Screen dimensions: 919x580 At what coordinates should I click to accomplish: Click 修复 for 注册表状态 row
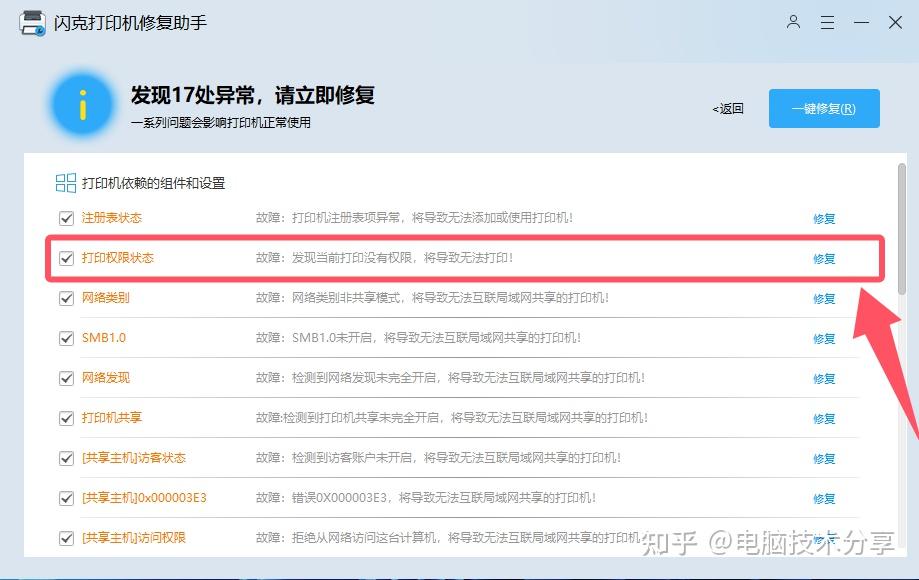pos(824,219)
